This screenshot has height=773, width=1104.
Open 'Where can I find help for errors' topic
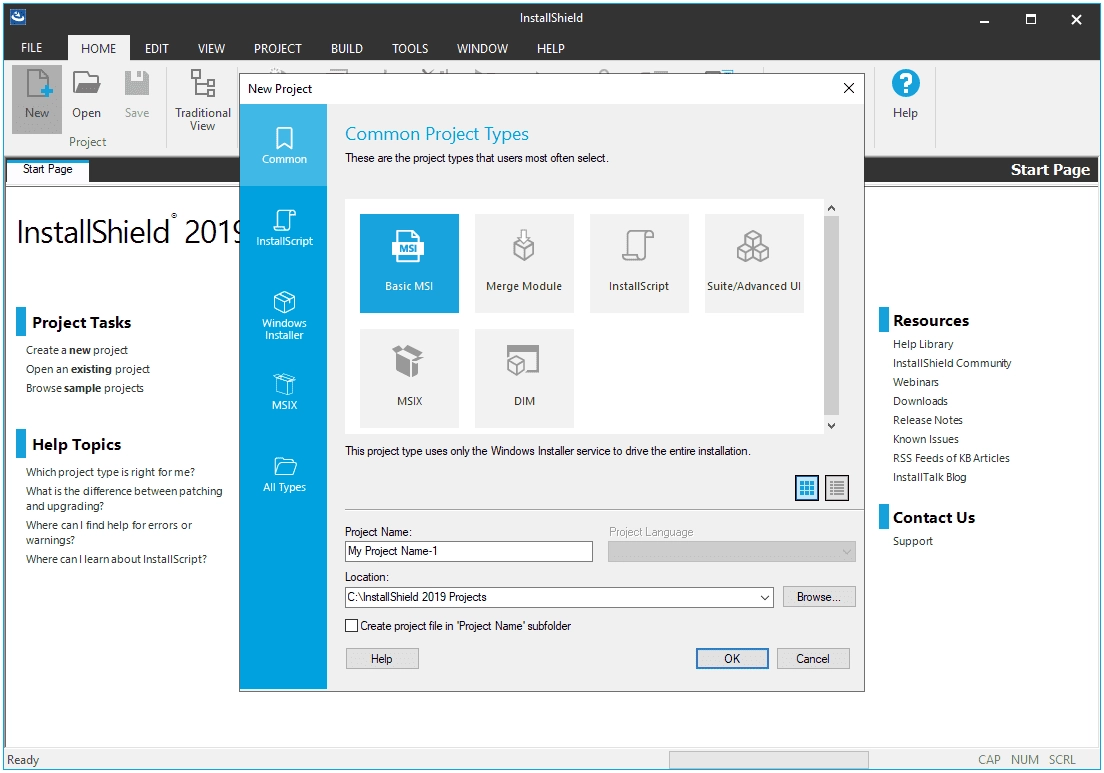click(109, 532)
